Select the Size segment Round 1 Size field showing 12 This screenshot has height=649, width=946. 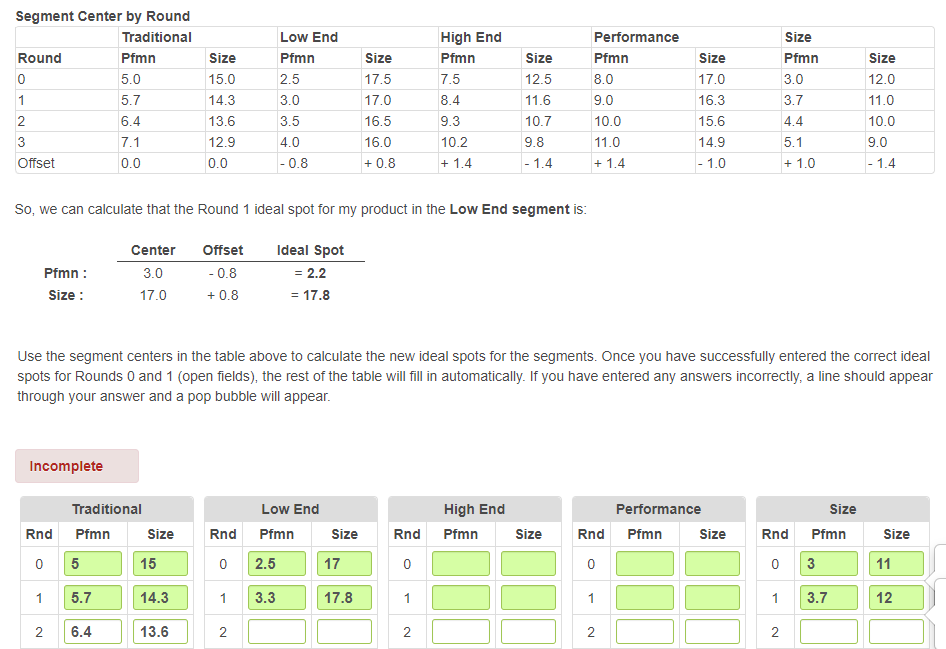[896, 597]
